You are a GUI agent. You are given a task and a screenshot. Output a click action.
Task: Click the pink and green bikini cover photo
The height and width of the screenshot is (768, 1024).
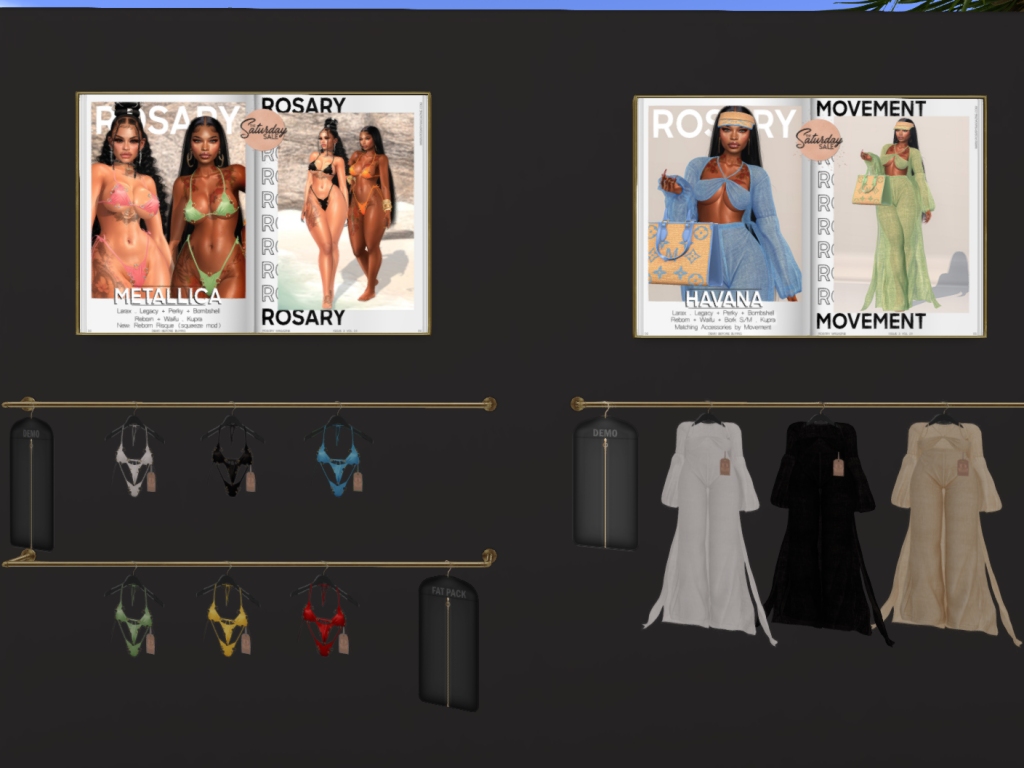click(168, 200)
